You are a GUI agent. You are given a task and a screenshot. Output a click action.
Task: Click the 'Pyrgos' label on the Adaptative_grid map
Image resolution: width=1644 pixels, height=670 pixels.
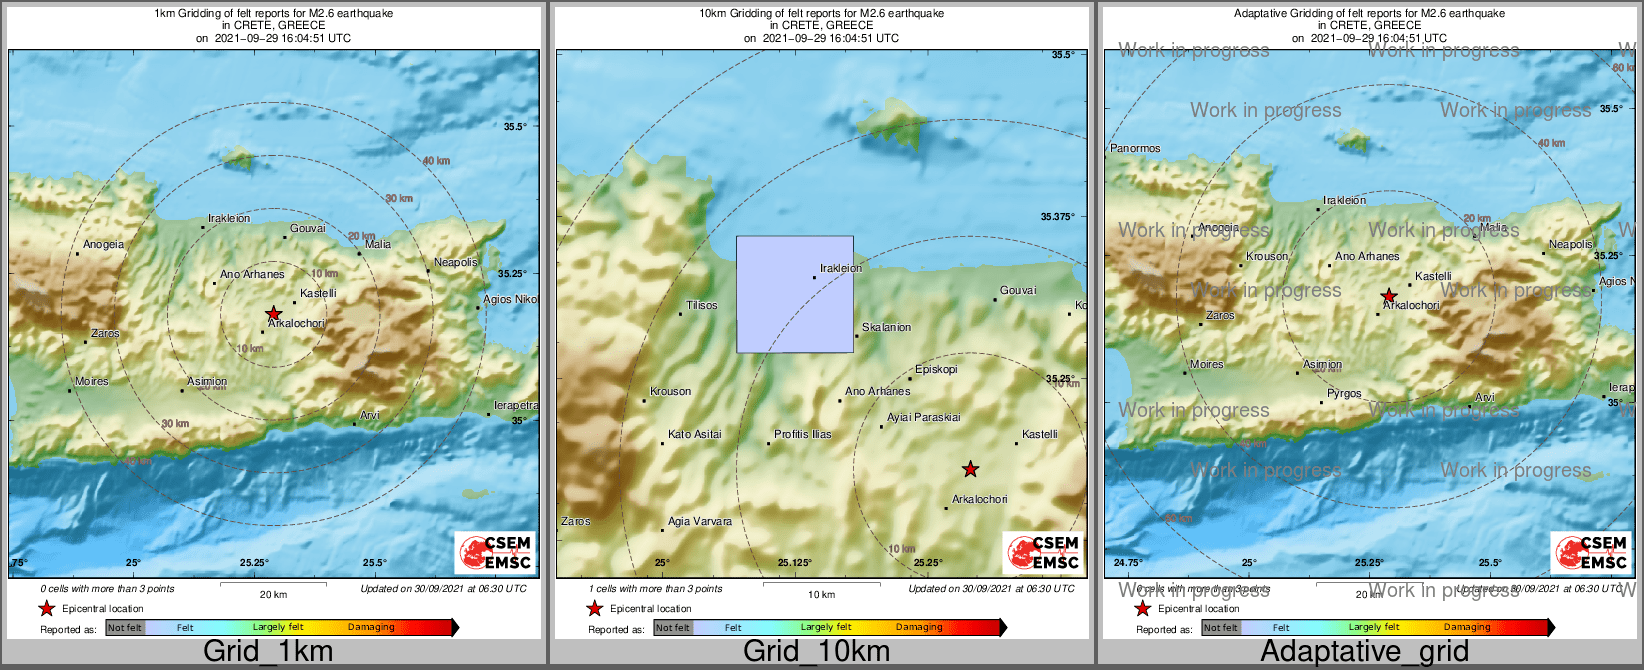click(1345, 393)
